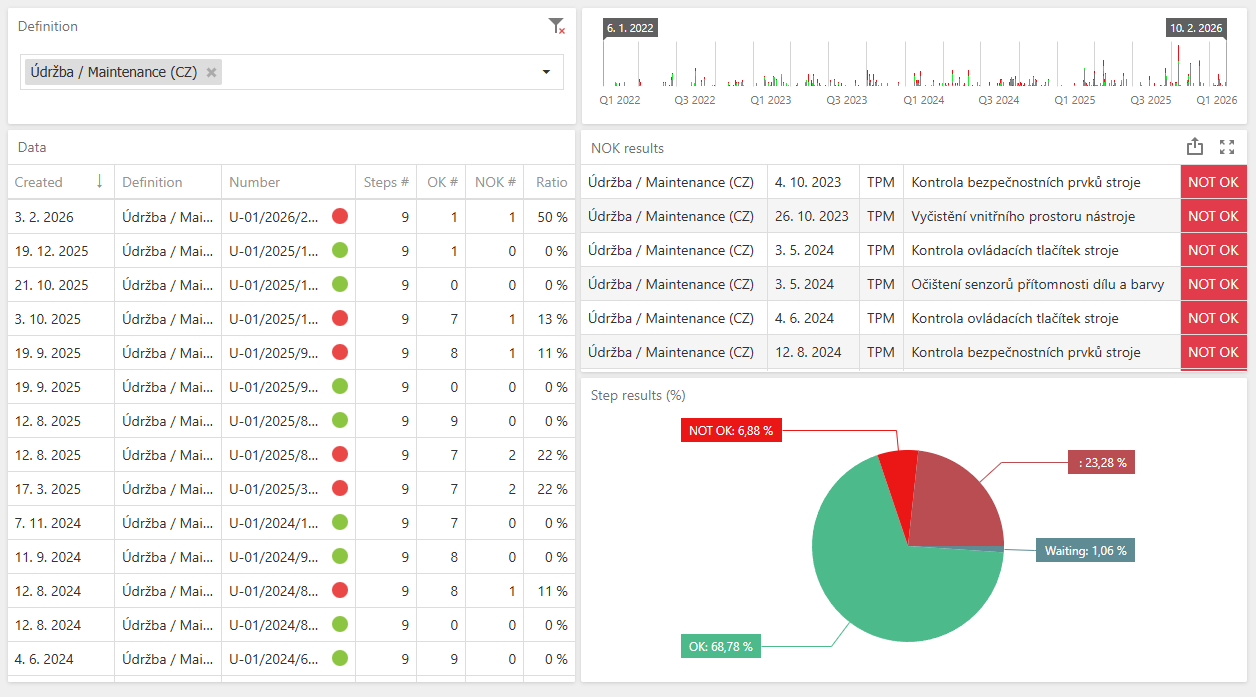Click the green status dot for 19. 12. 2025

(340, 250)
